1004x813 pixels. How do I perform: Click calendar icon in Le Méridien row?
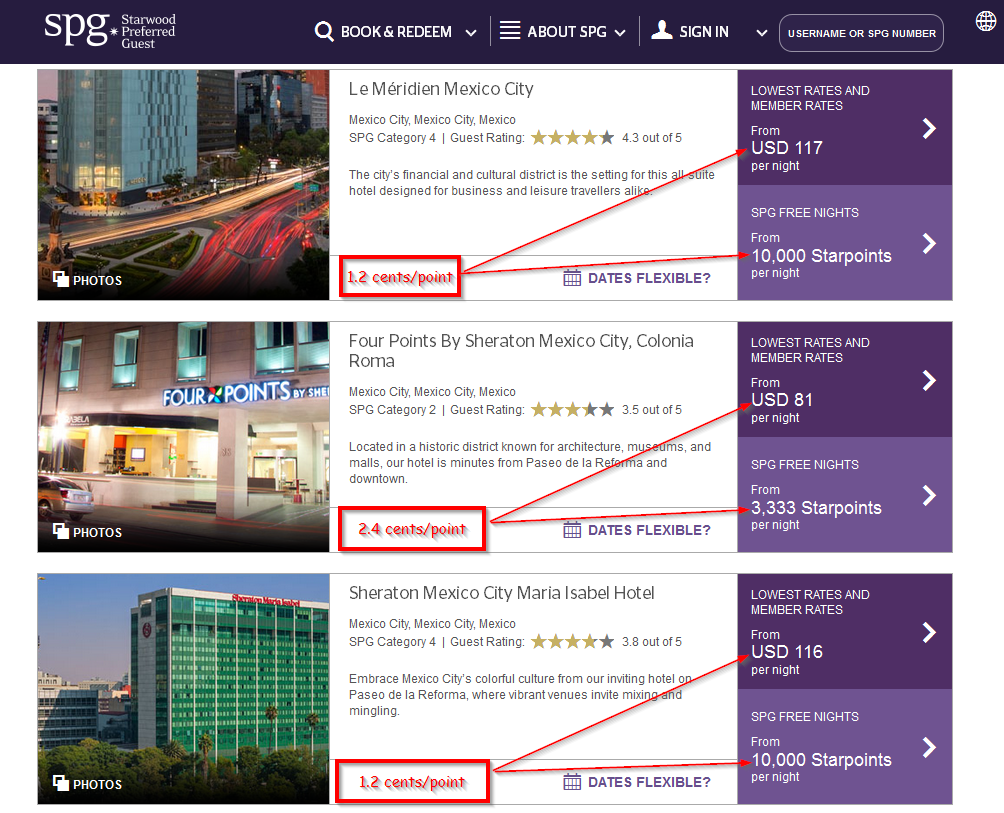pyautogui.click(x=572, y=278)
